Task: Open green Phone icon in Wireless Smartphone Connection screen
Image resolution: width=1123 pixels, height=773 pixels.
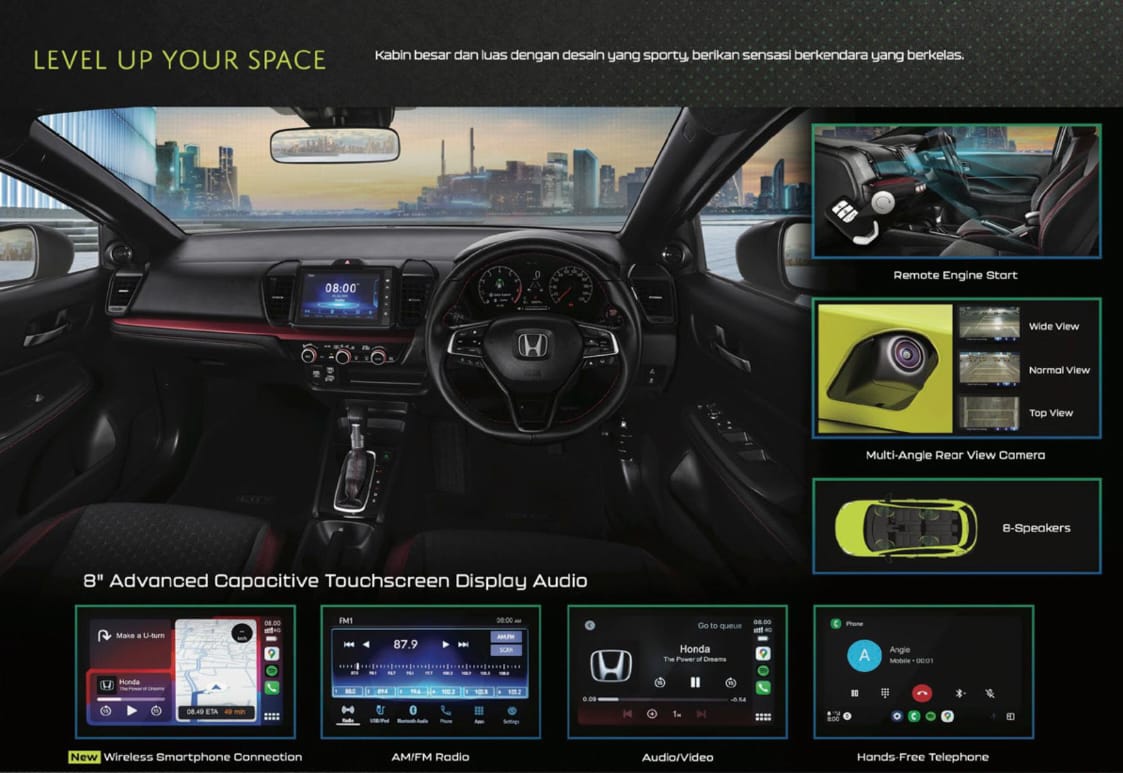Action: click(271, 688)
